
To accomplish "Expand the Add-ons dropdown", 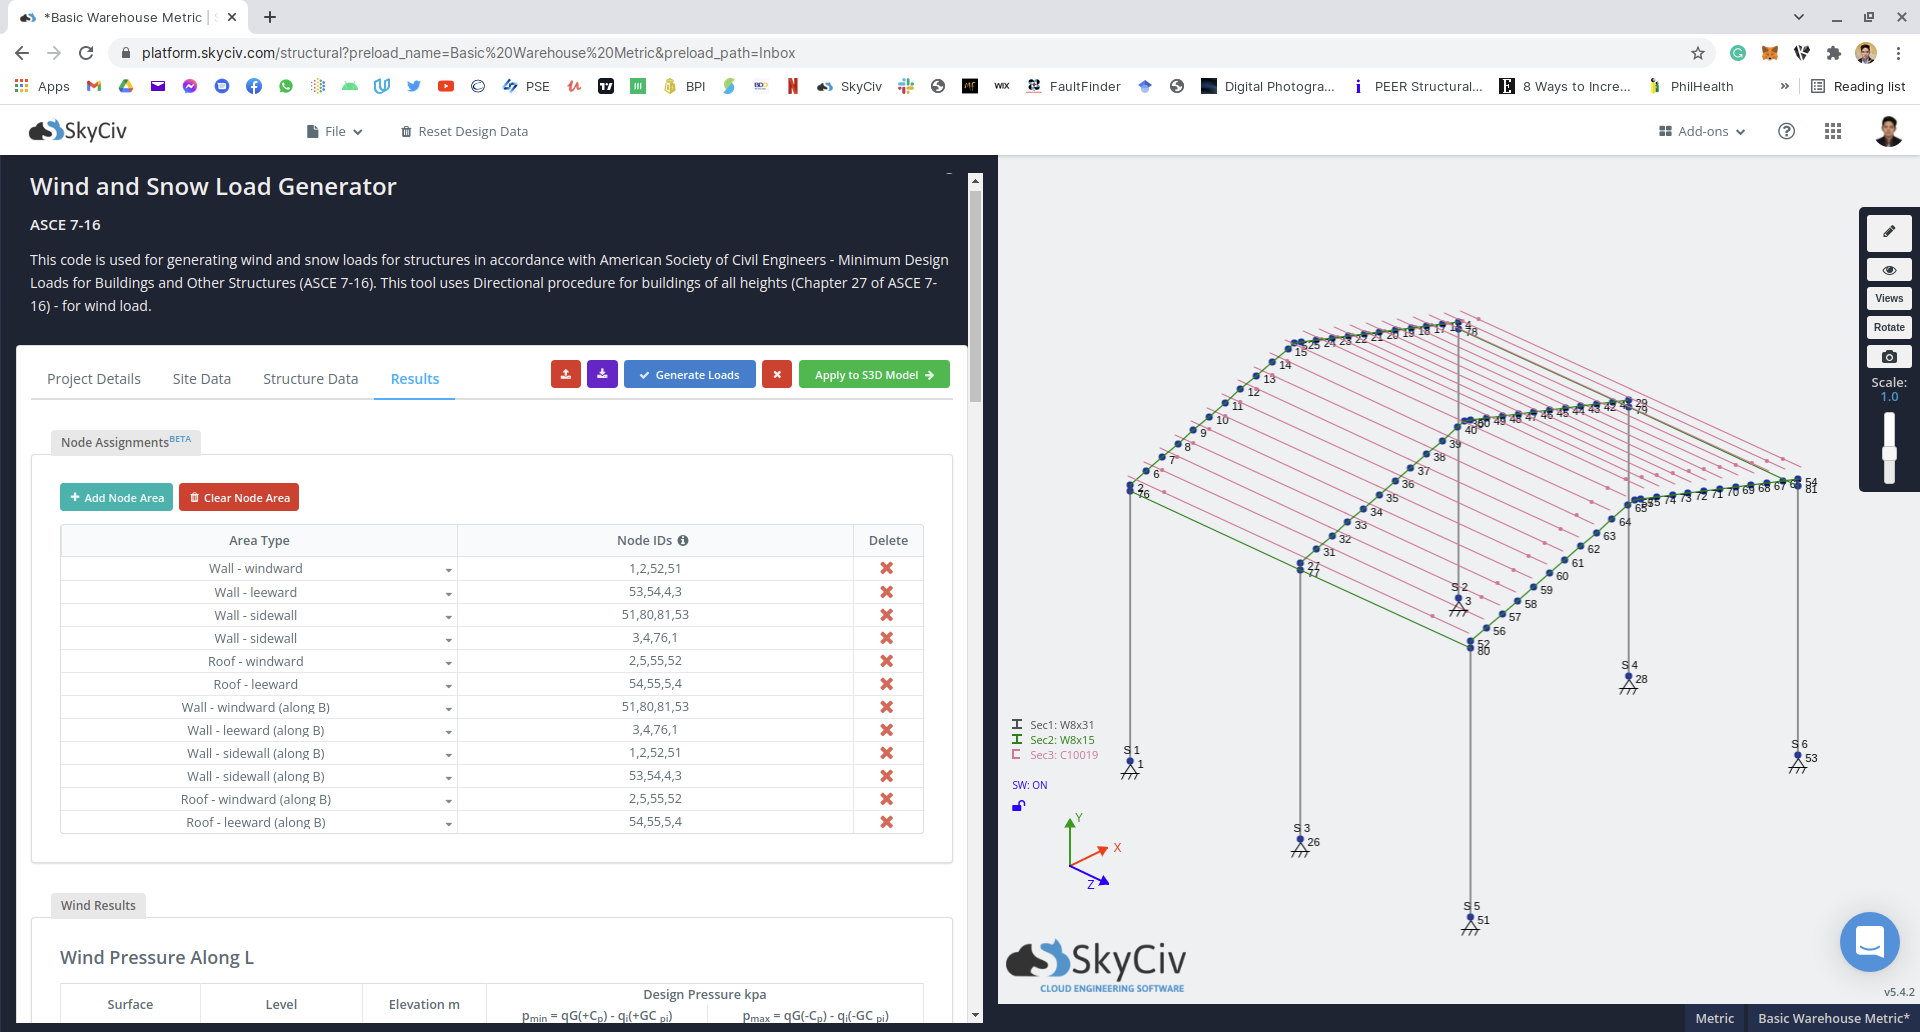I will click(x=1702, y=131).
